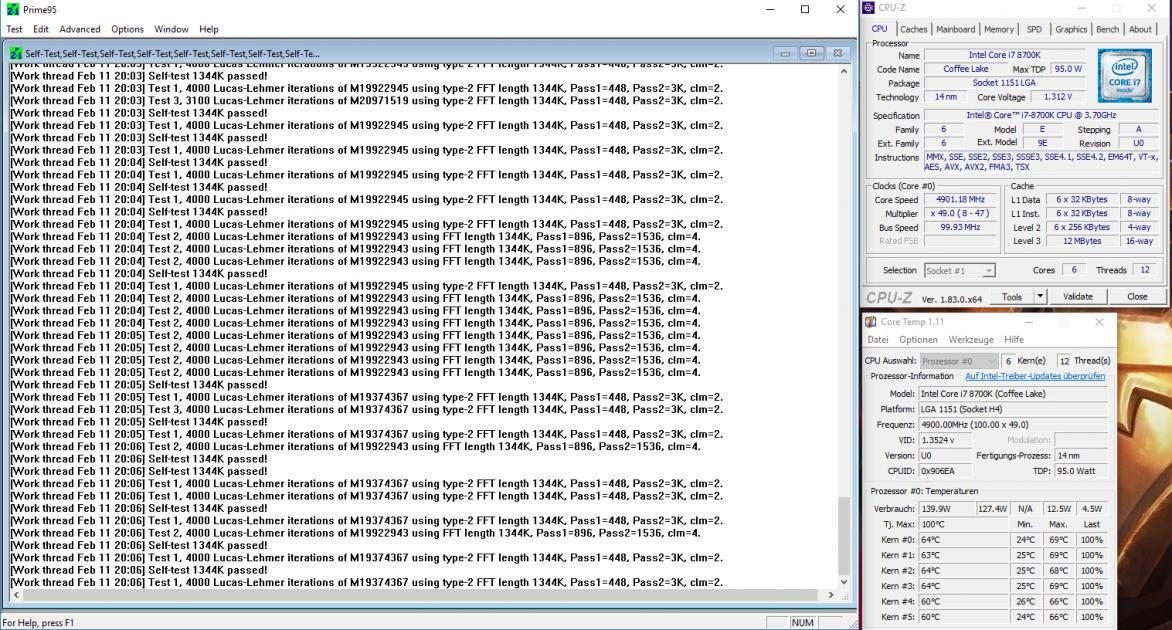The height and width of the screenshot is (630, 1172).
Task: Click the Name field Intel Core i7 8700K in CPU-Z
Action: [x=1005, y=55]
